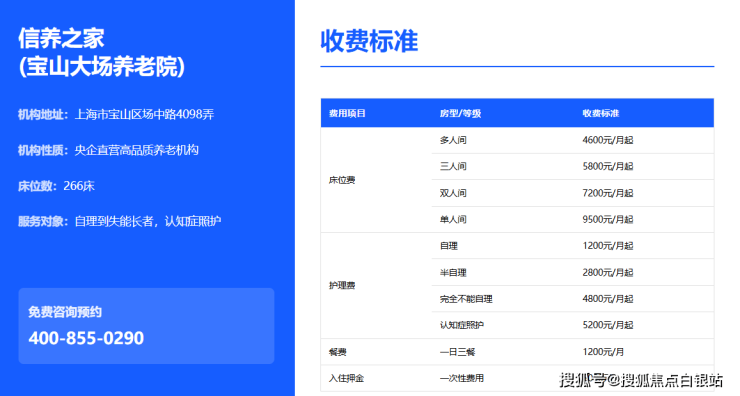Click the 单人间 room type cell

(x=453, y=219)
